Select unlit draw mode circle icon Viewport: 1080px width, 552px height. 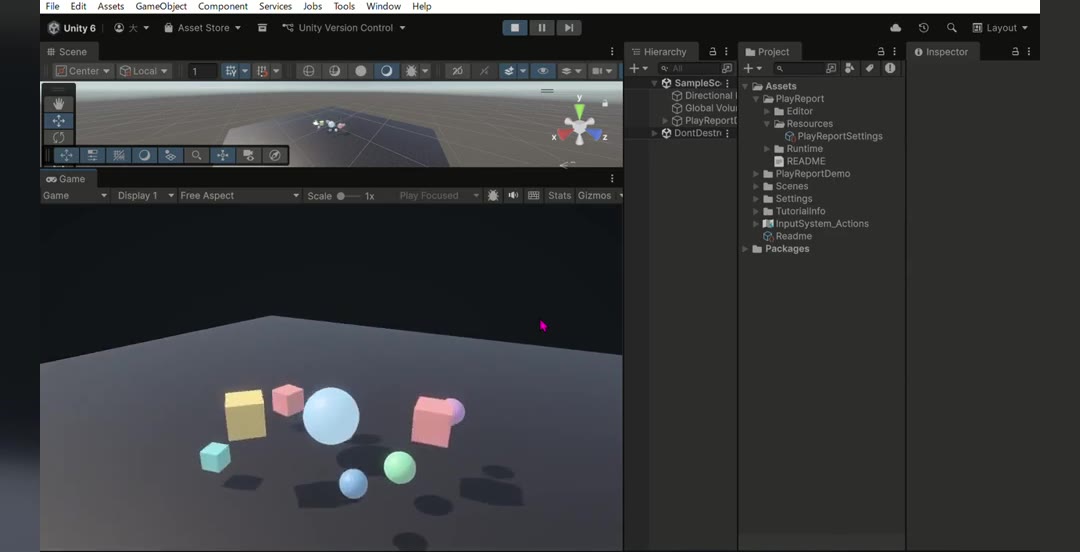[360, 71]
